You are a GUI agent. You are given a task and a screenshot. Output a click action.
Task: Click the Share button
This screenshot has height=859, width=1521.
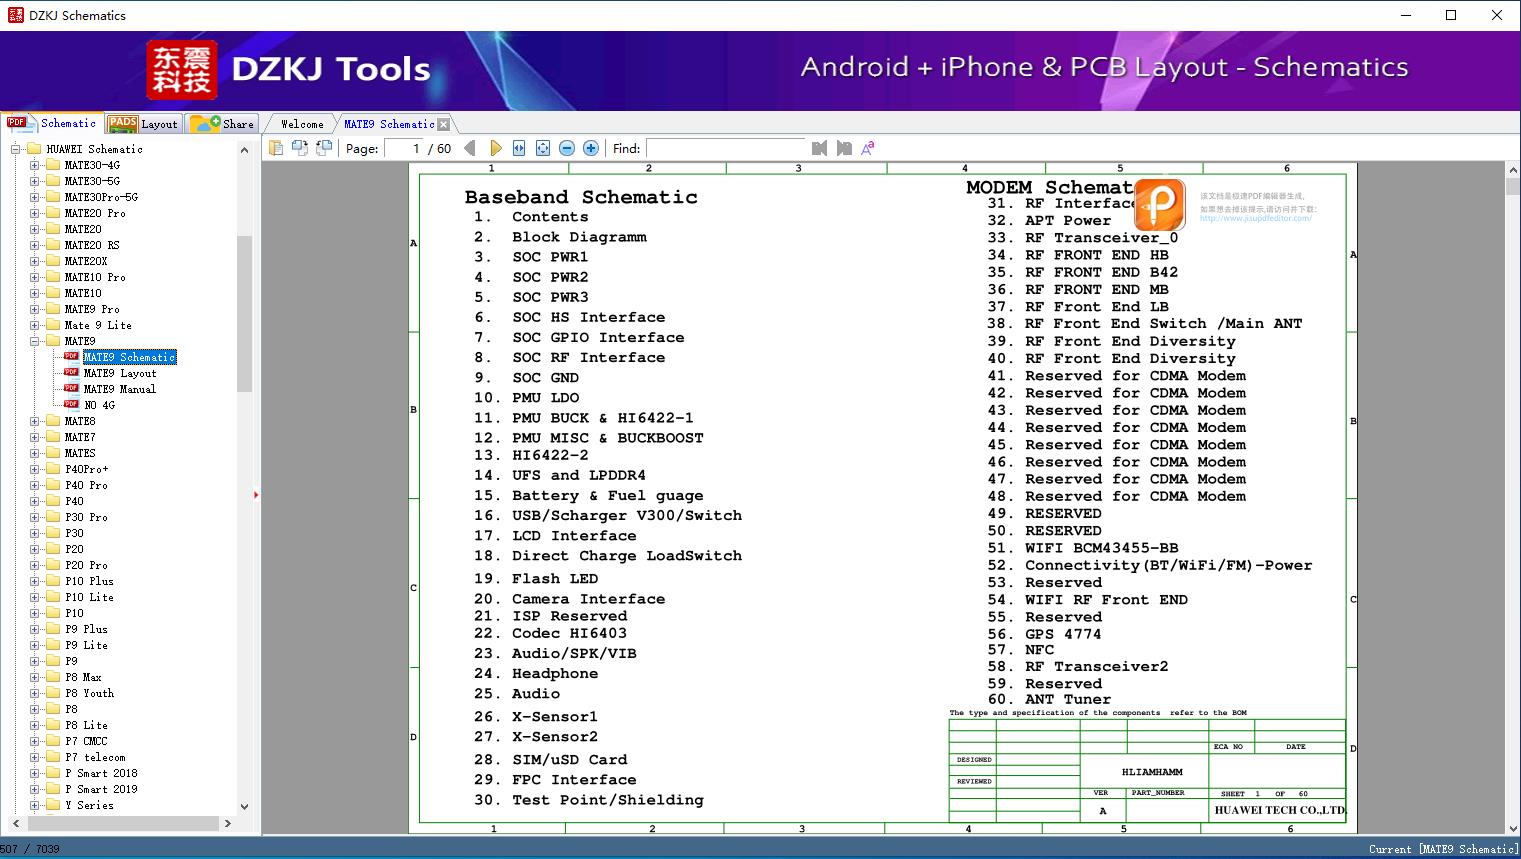coord(222,123)
